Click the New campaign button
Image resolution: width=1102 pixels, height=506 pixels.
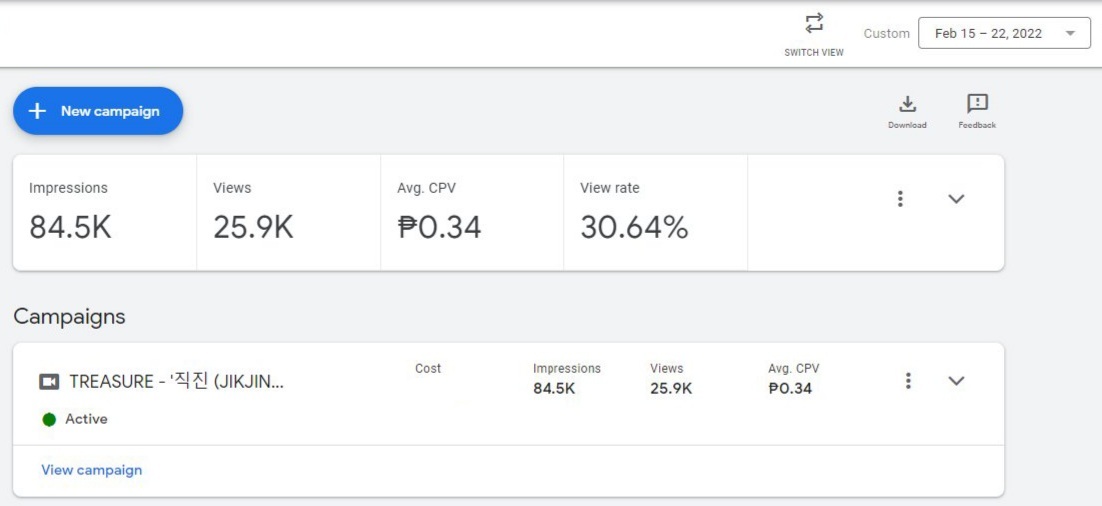[98, 111]
